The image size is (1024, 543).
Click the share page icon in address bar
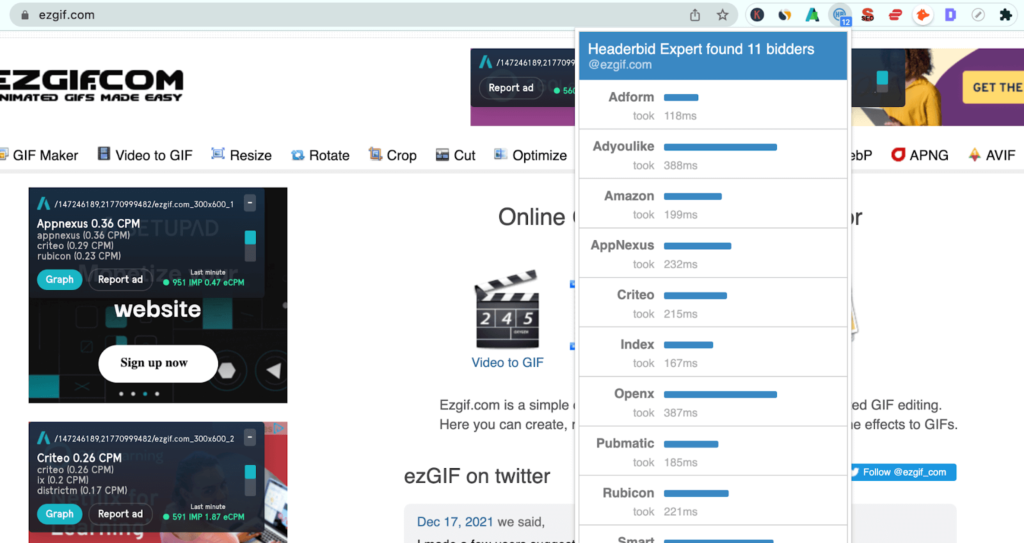pyautogui.click(x=695, y=15)
